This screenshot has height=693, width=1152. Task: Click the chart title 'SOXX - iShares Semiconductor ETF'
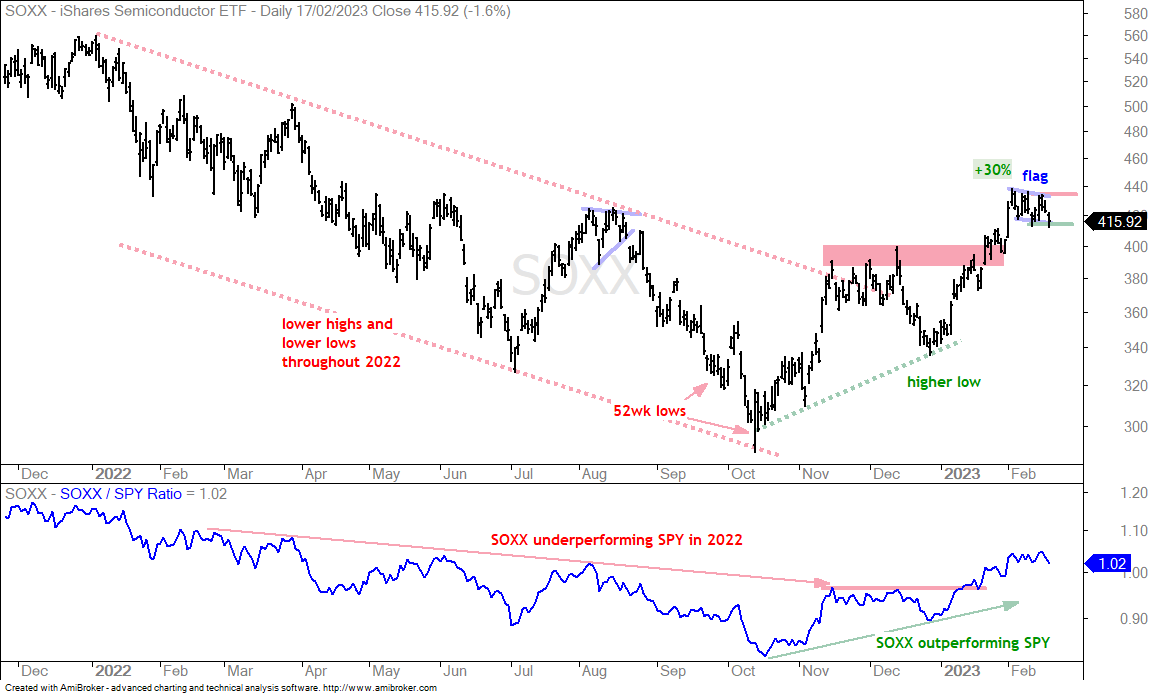click(129, 11)
